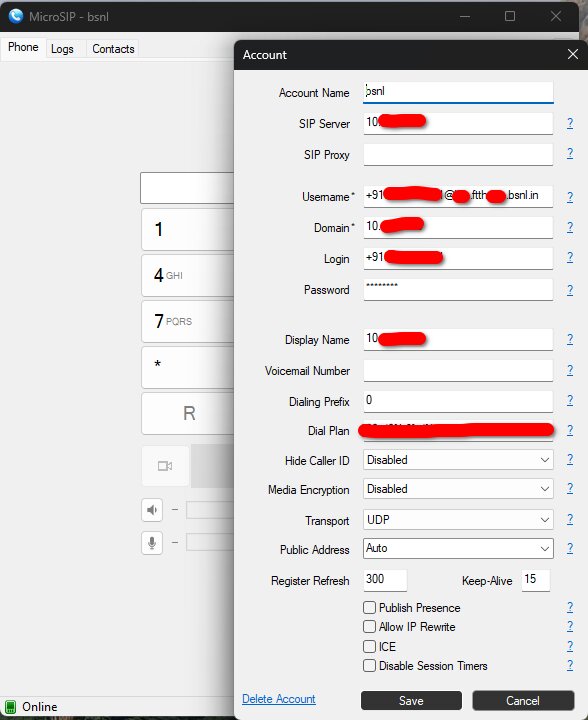The width and height of the screenshot is (588, 720).
Task: Click the video call camera icon
Action: tap(165, 466)
